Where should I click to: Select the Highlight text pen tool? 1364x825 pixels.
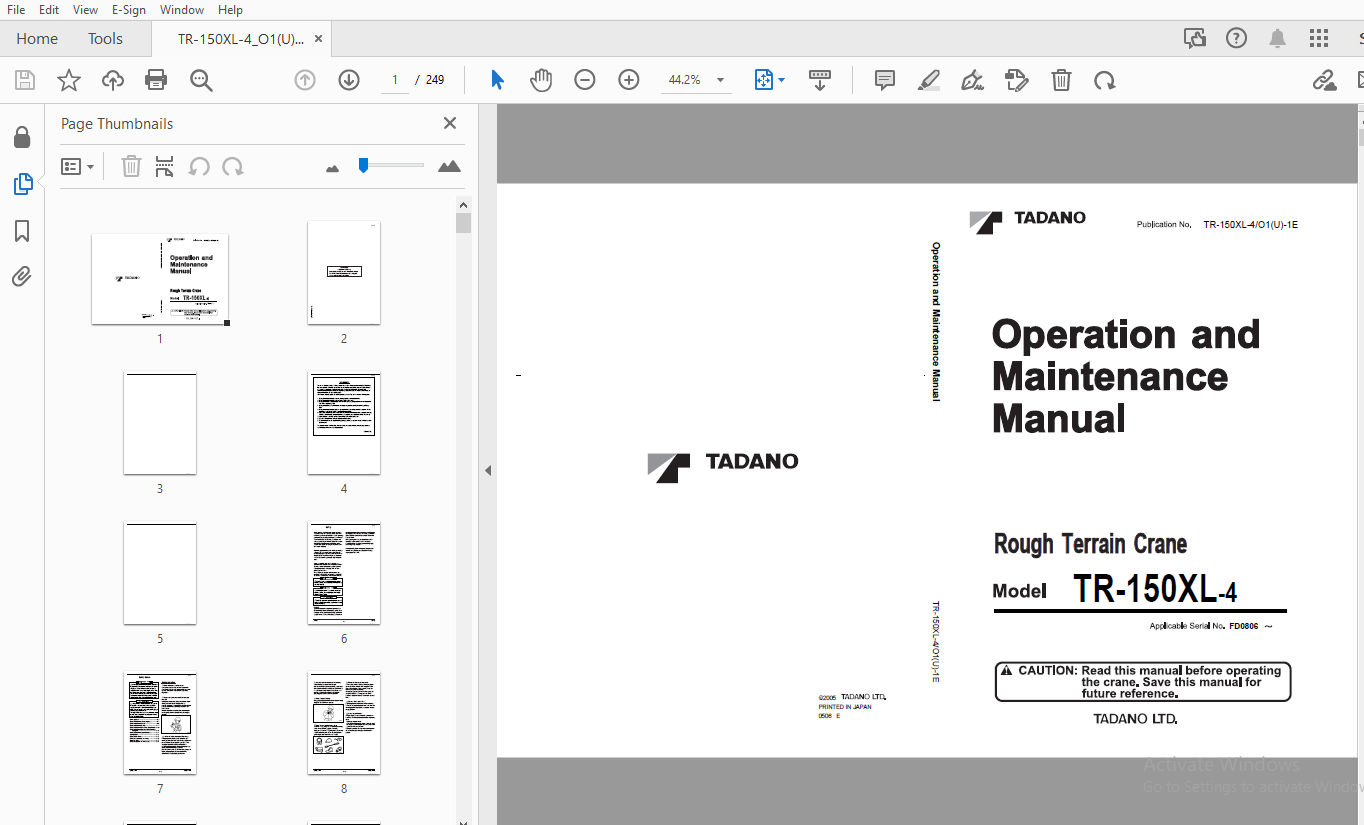click(929, 80)
